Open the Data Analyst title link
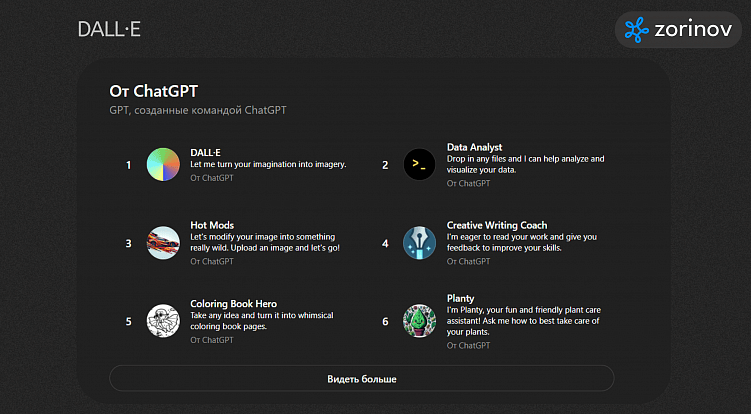Image resolution: width=751 pixels, height=414 pixels. 474,147
